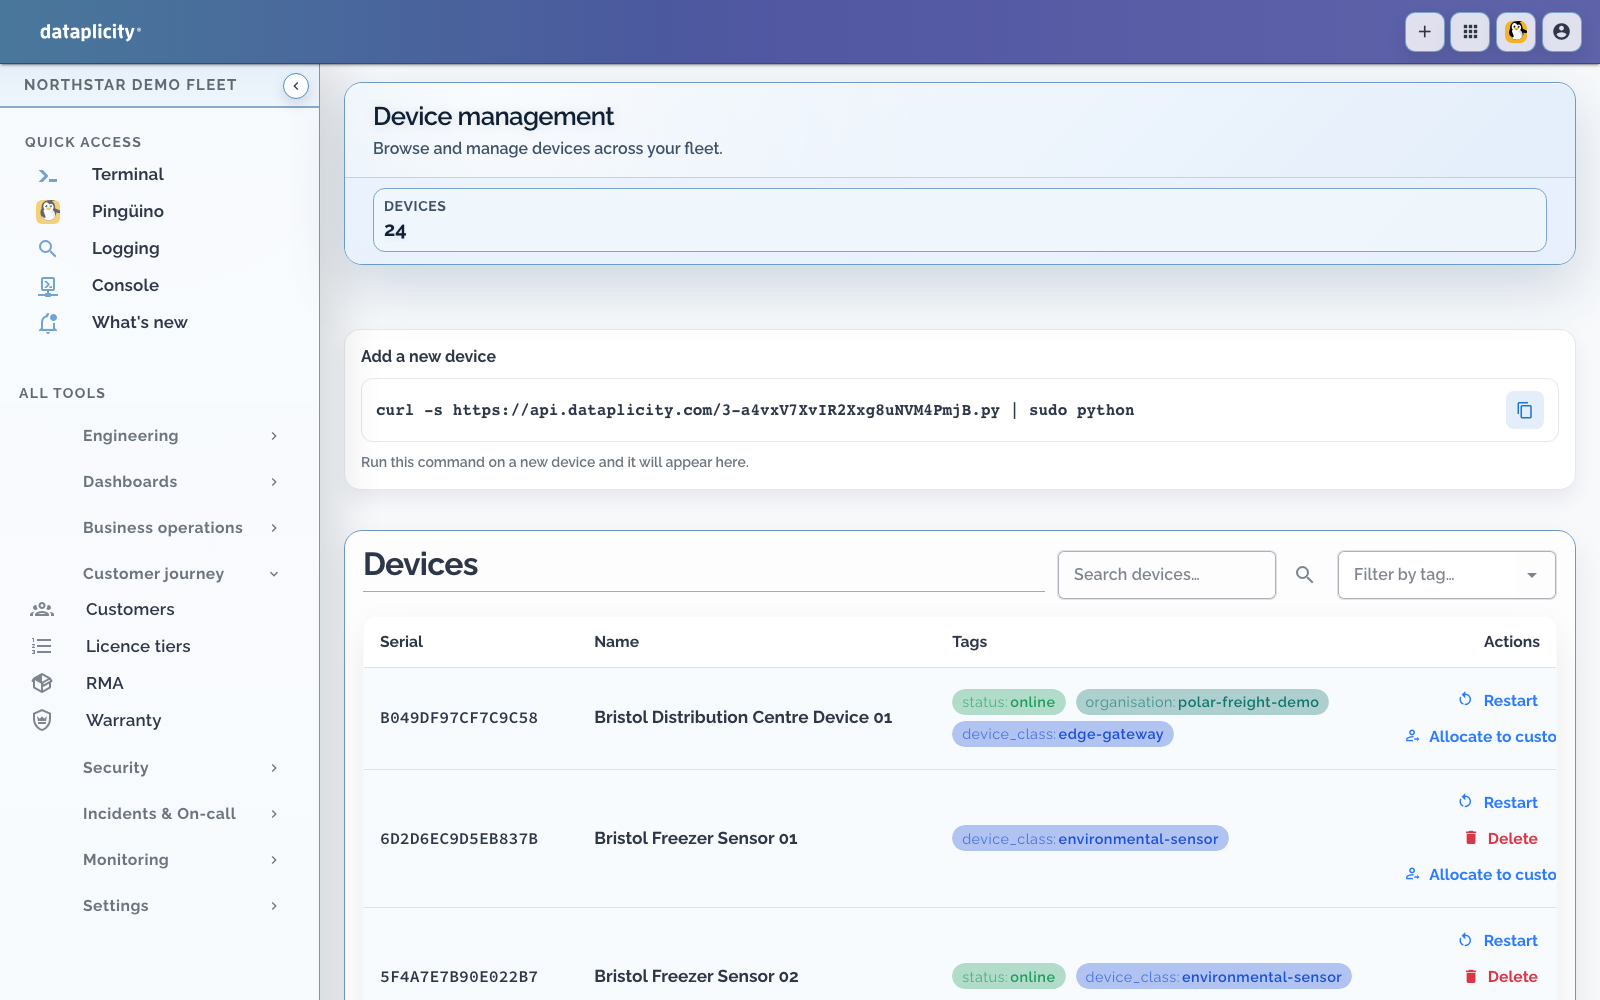The height and width of the screenshot is (1000, 1600).
Task: Click environmental-sensor tag on Freezer Sensor 01
Action: (x=1090, y=838)
